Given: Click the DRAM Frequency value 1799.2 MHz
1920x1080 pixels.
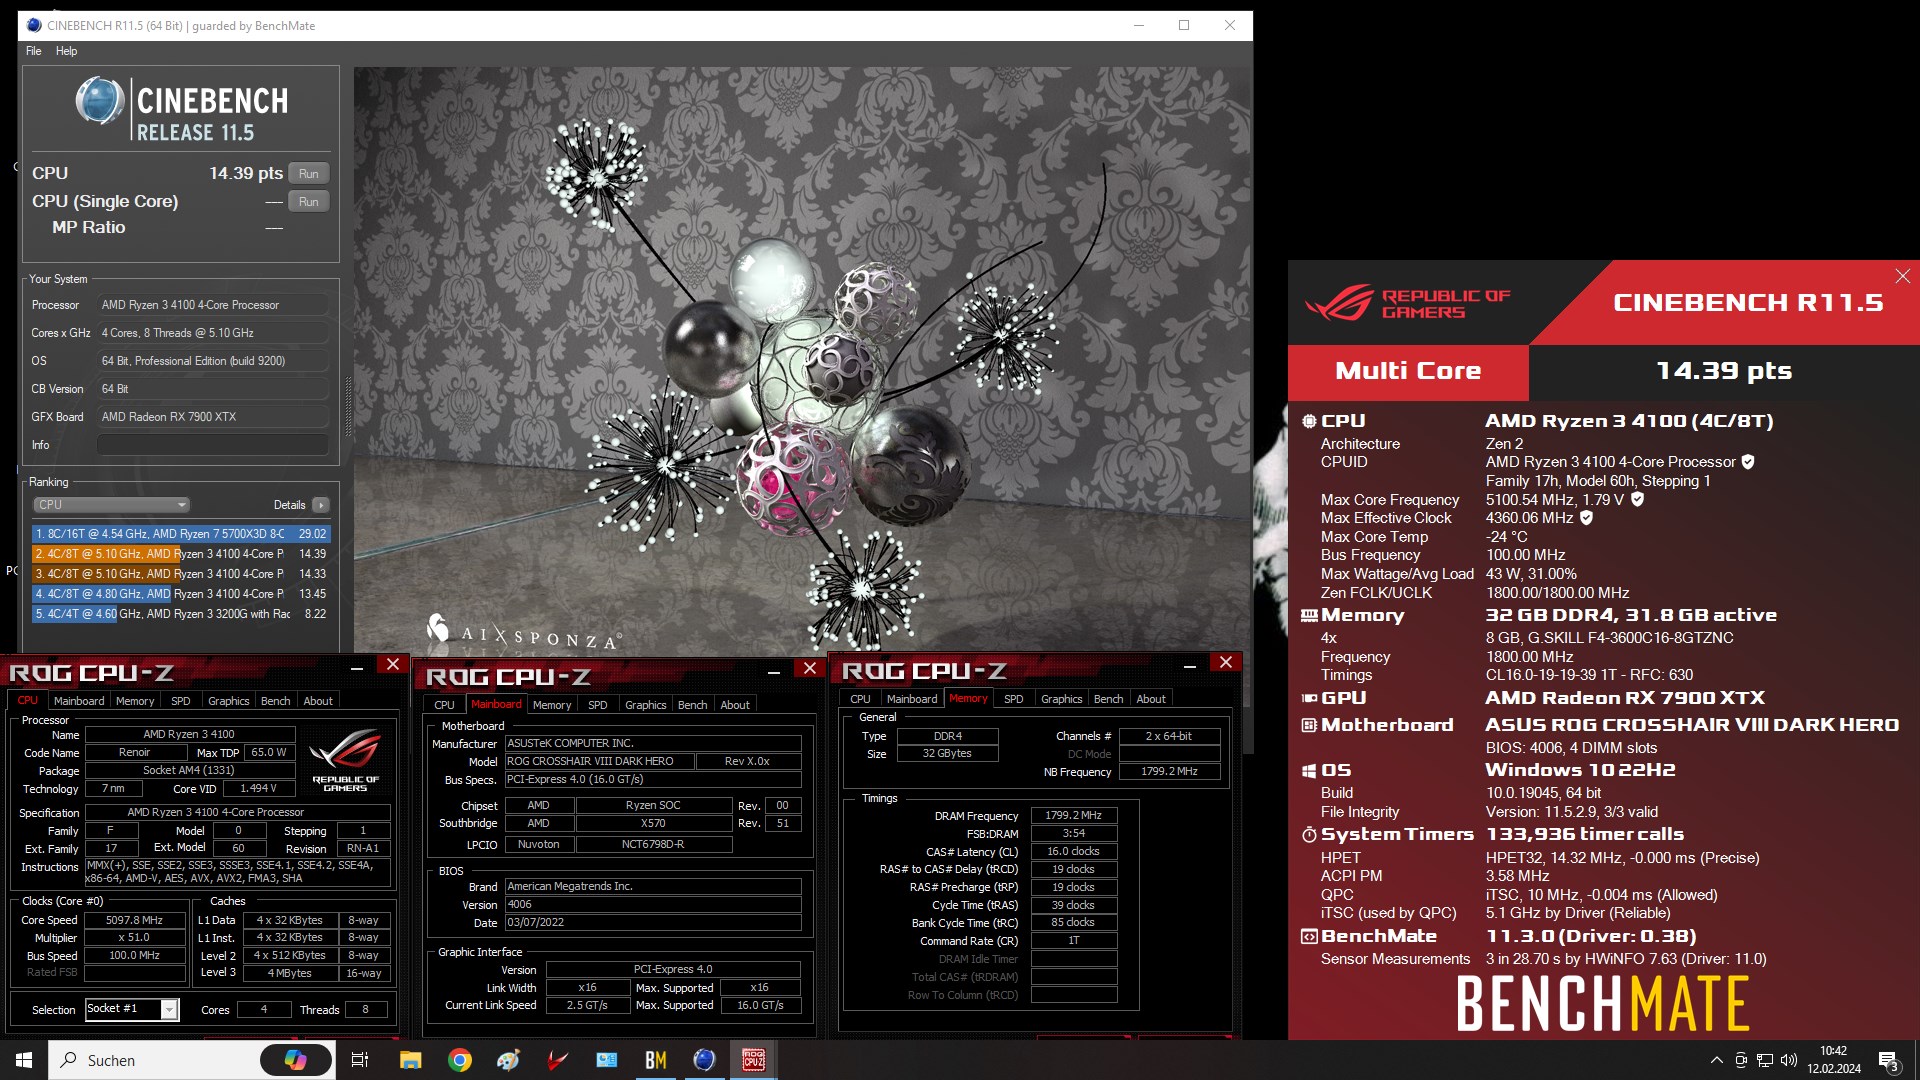Looking at the screenshot, I should click(x=1073, y=816).
